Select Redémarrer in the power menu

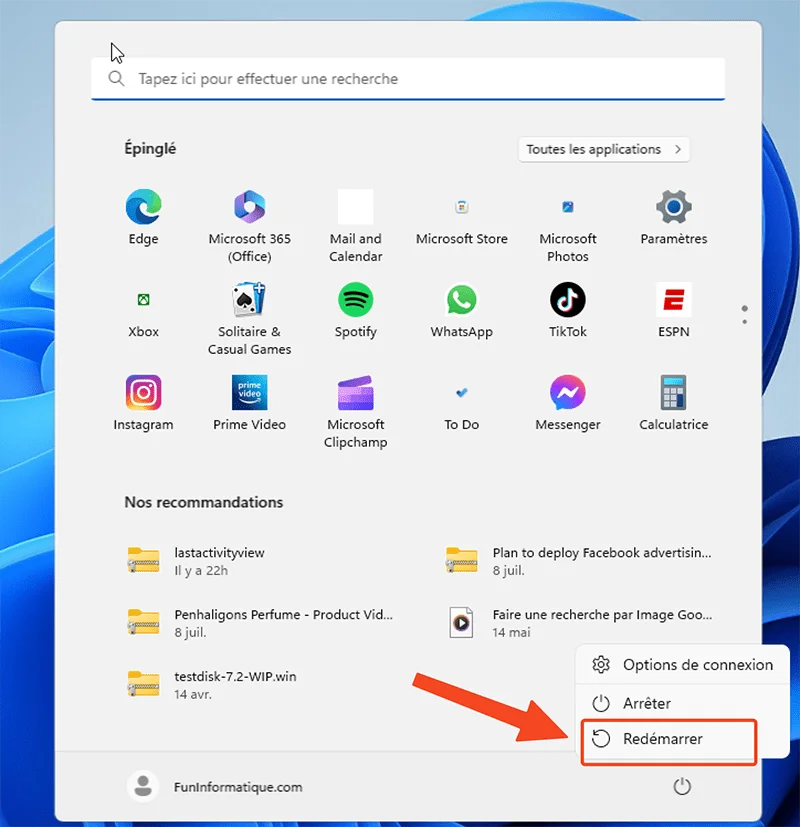668,739
